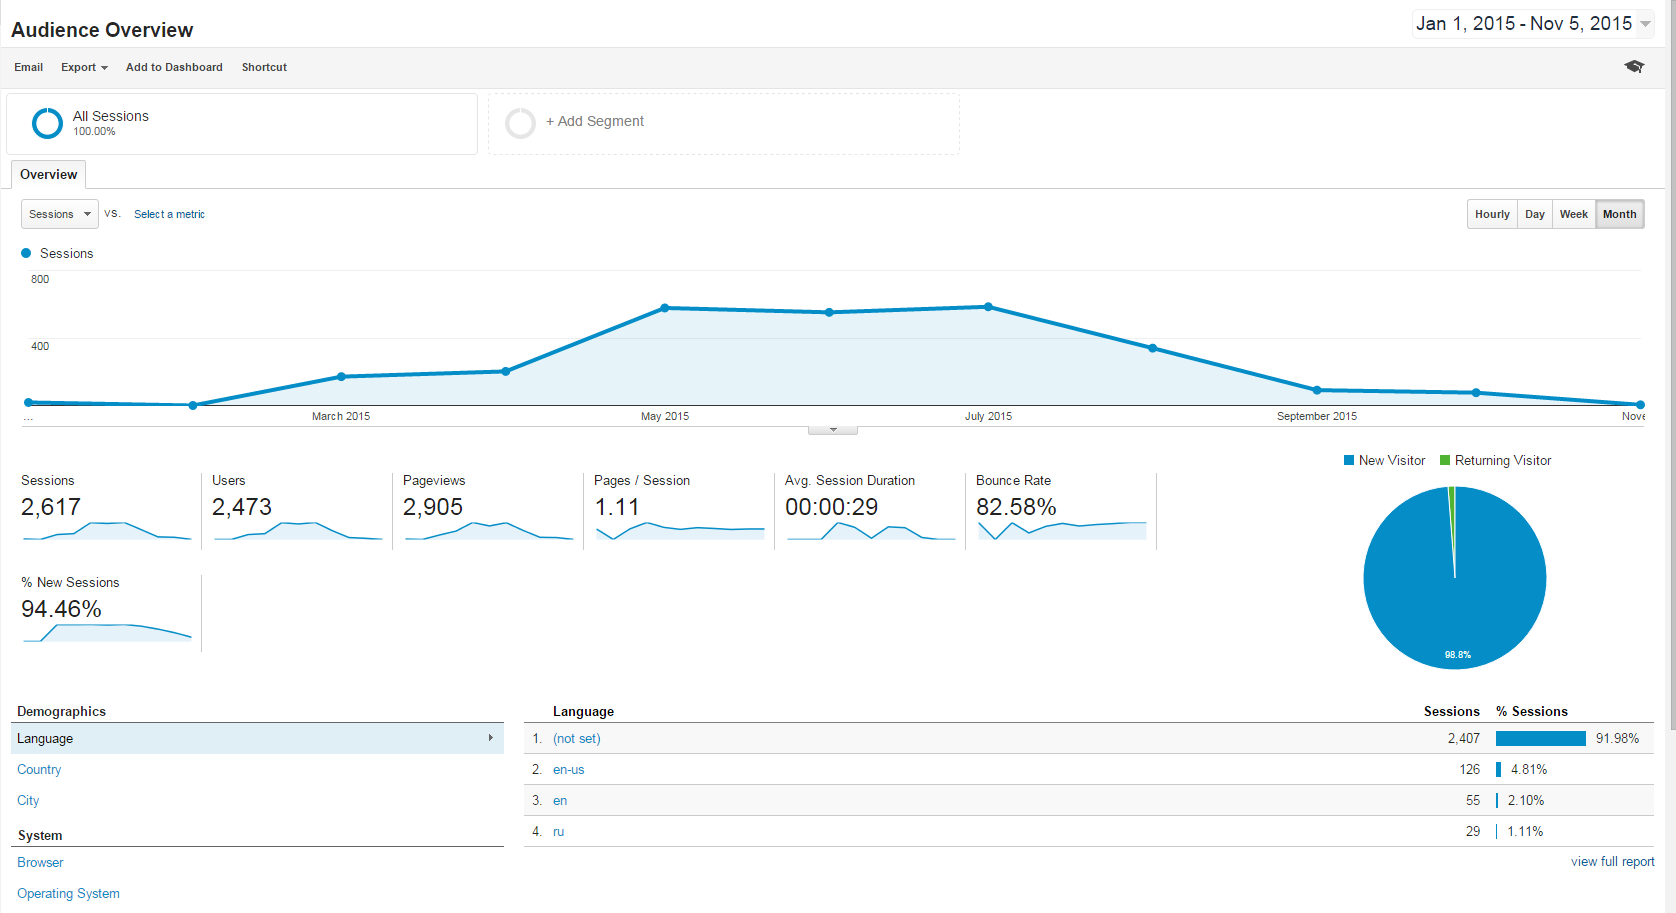This screenshot has width=1676, height=913.
Task: Click the graduation cap education icon
Action: click(1634, 67)
